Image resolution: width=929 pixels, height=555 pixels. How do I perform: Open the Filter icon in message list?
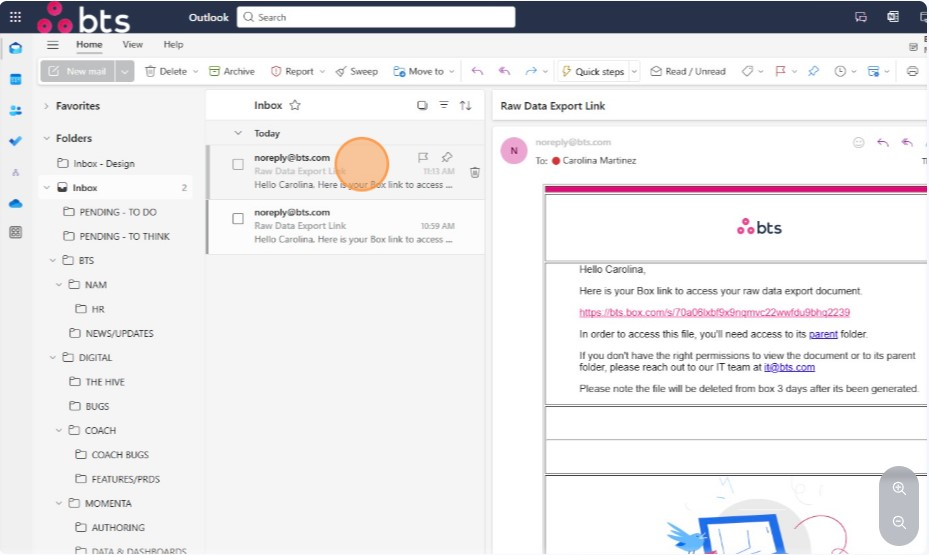coord(443,105)
